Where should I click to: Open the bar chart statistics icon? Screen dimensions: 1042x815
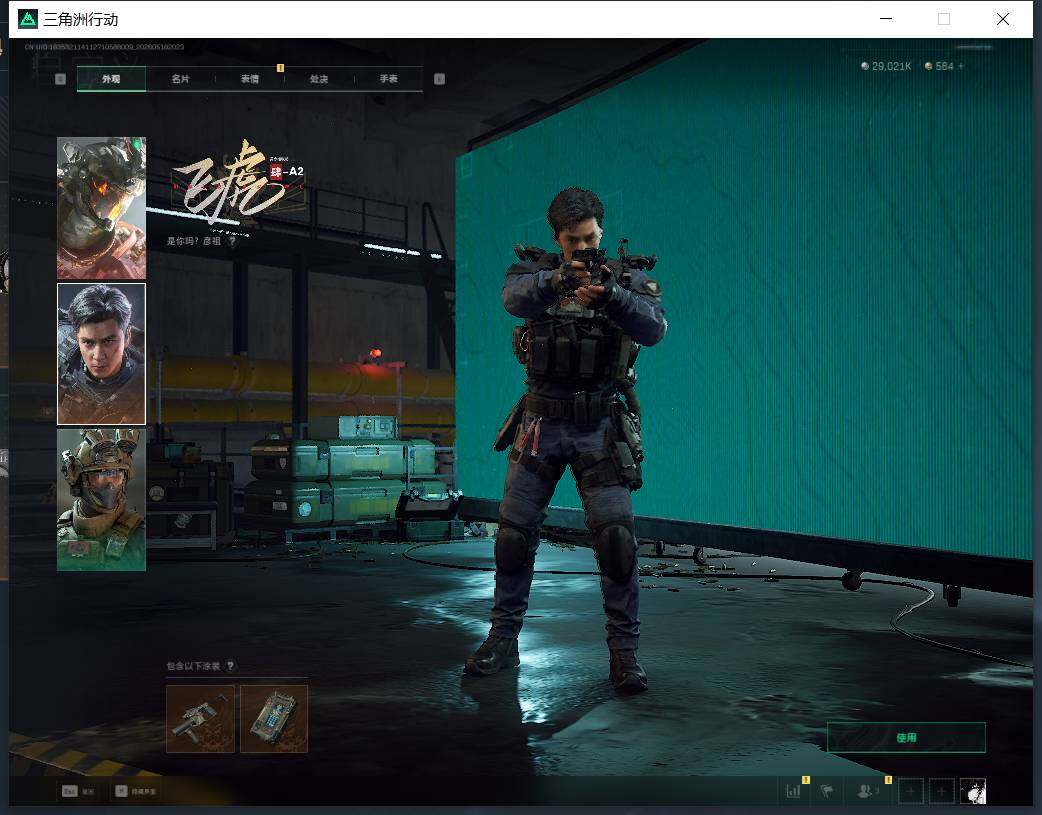click(x=793, y=791)
